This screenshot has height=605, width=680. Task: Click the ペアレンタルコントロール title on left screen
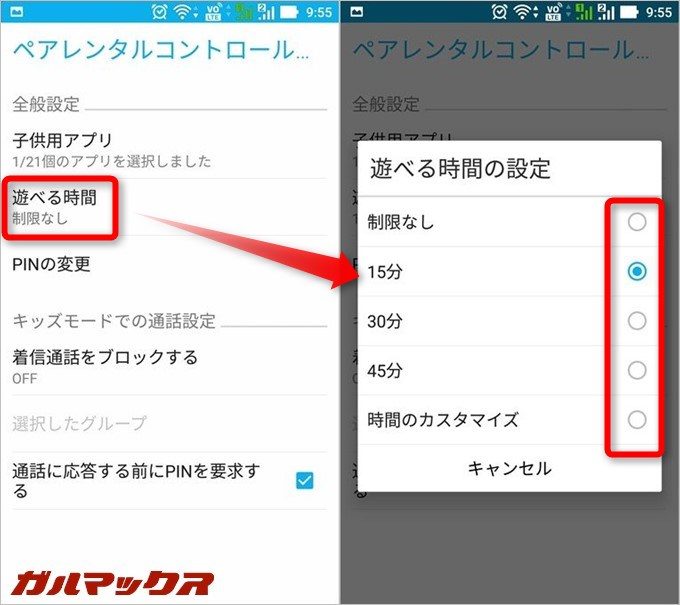point(161,50)
